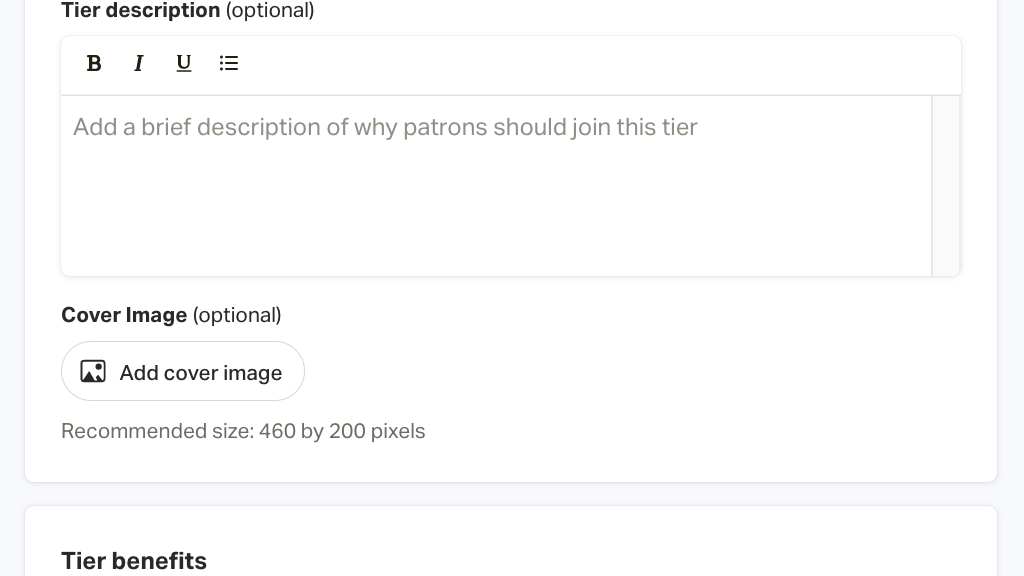Screen dimensions: 1024x576
Task: Click "(optional)" beside Tier description
Action: pyautogui.click(x=270, y=11)
